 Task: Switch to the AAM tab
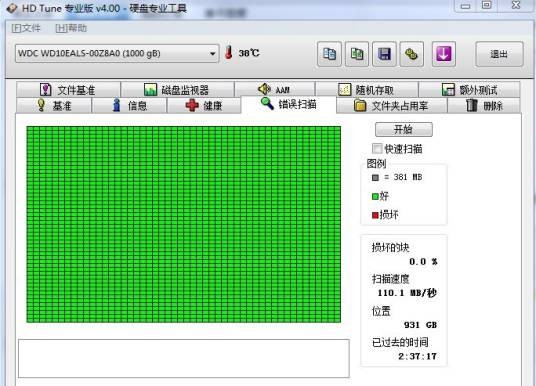(x=274, y=90)
